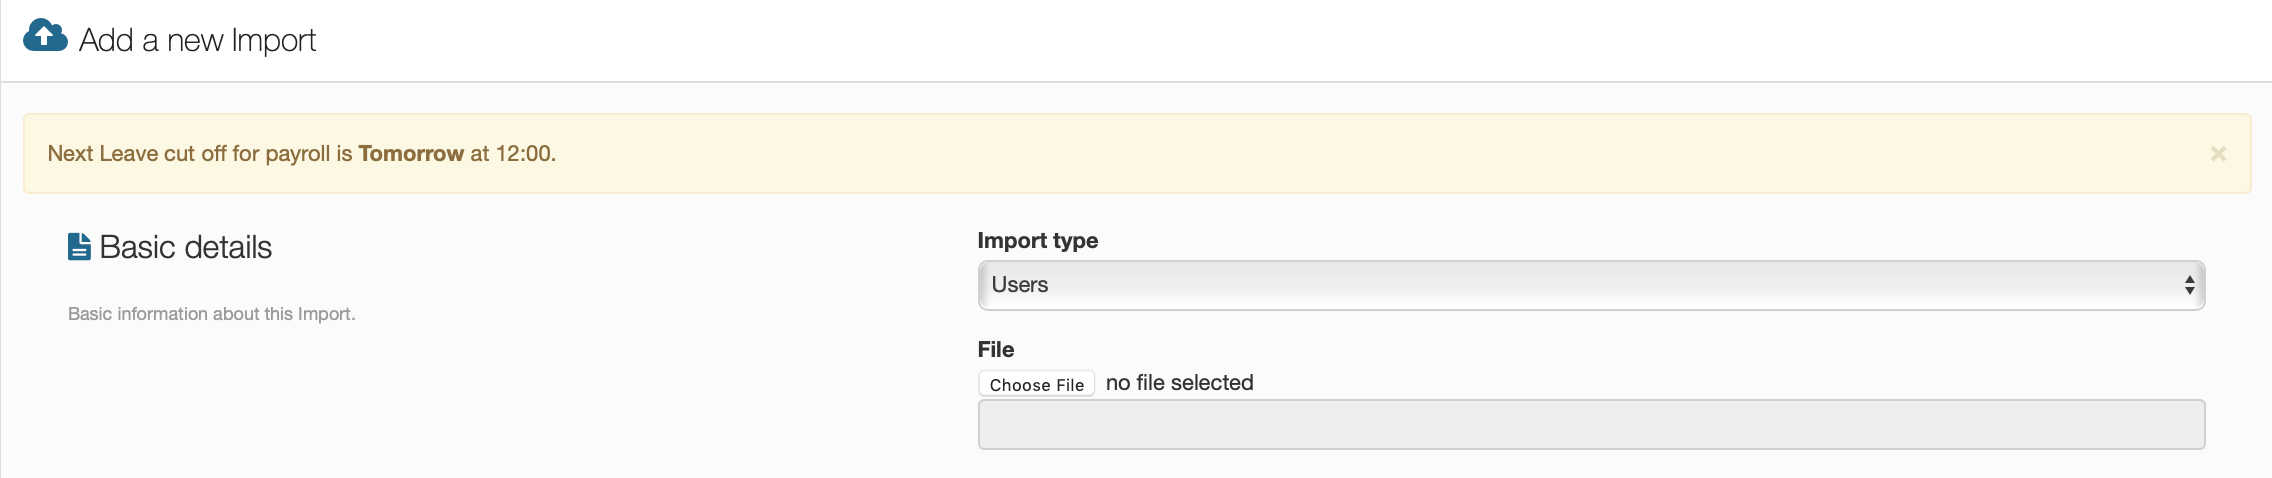Click the empty field below Choose File

(x=1590, y=425)
